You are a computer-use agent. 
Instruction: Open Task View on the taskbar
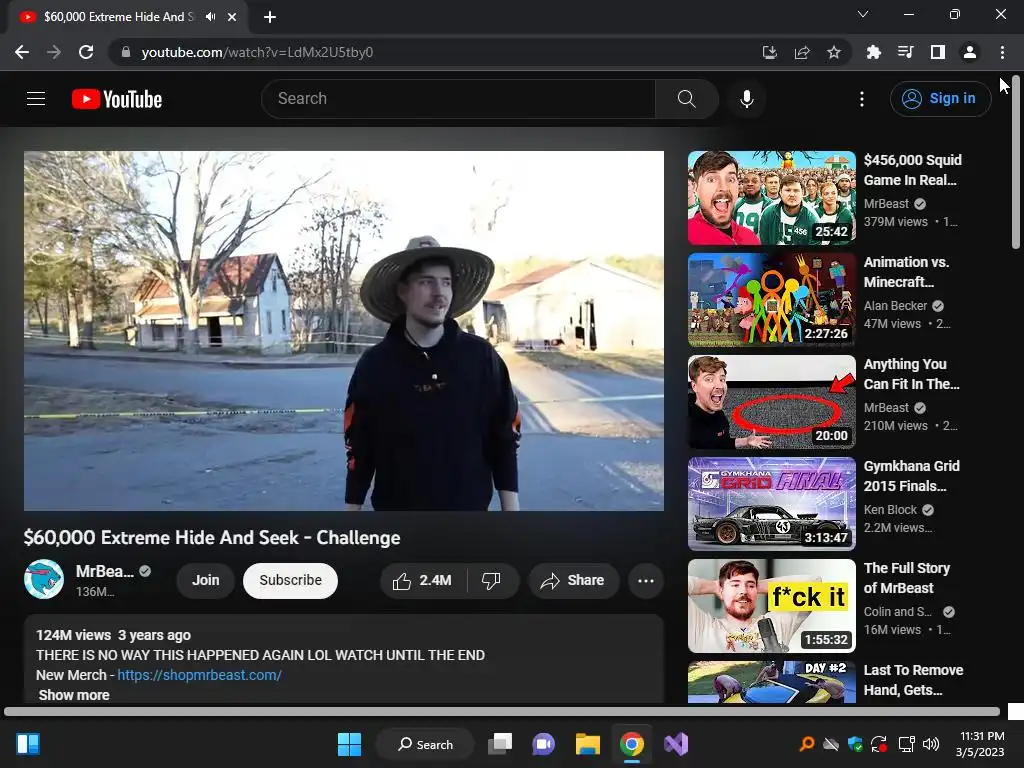click(500, 744)
